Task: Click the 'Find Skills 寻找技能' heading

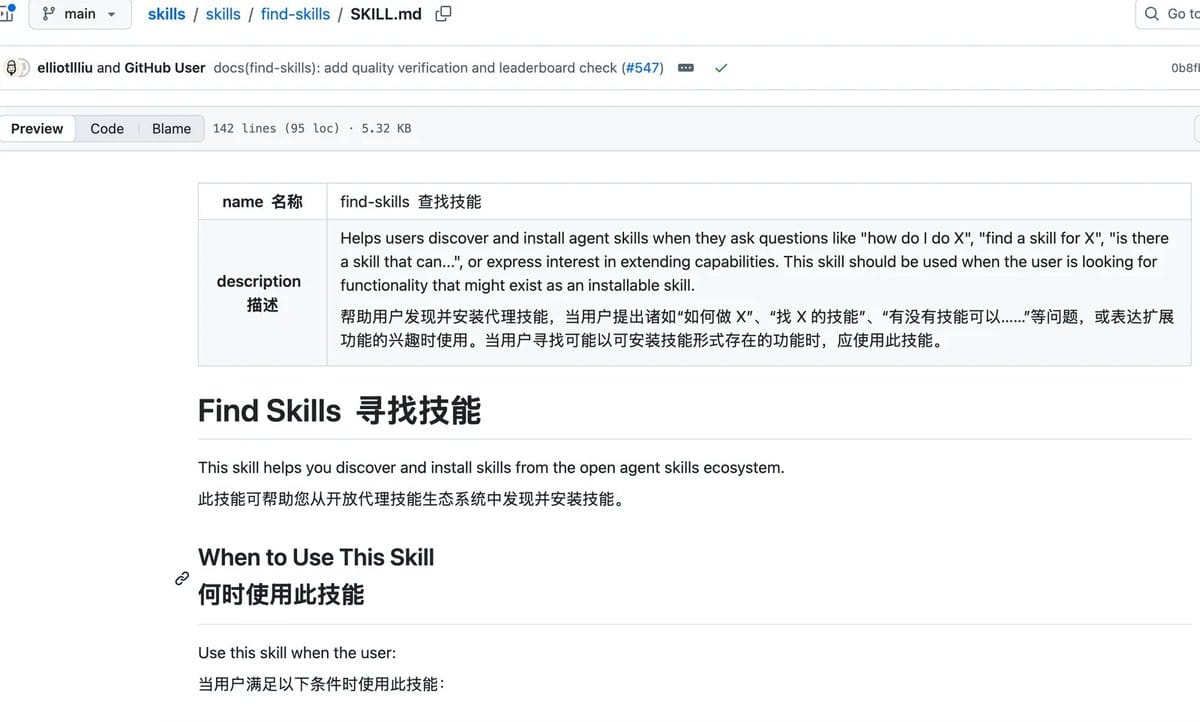Action: (339, 411)
